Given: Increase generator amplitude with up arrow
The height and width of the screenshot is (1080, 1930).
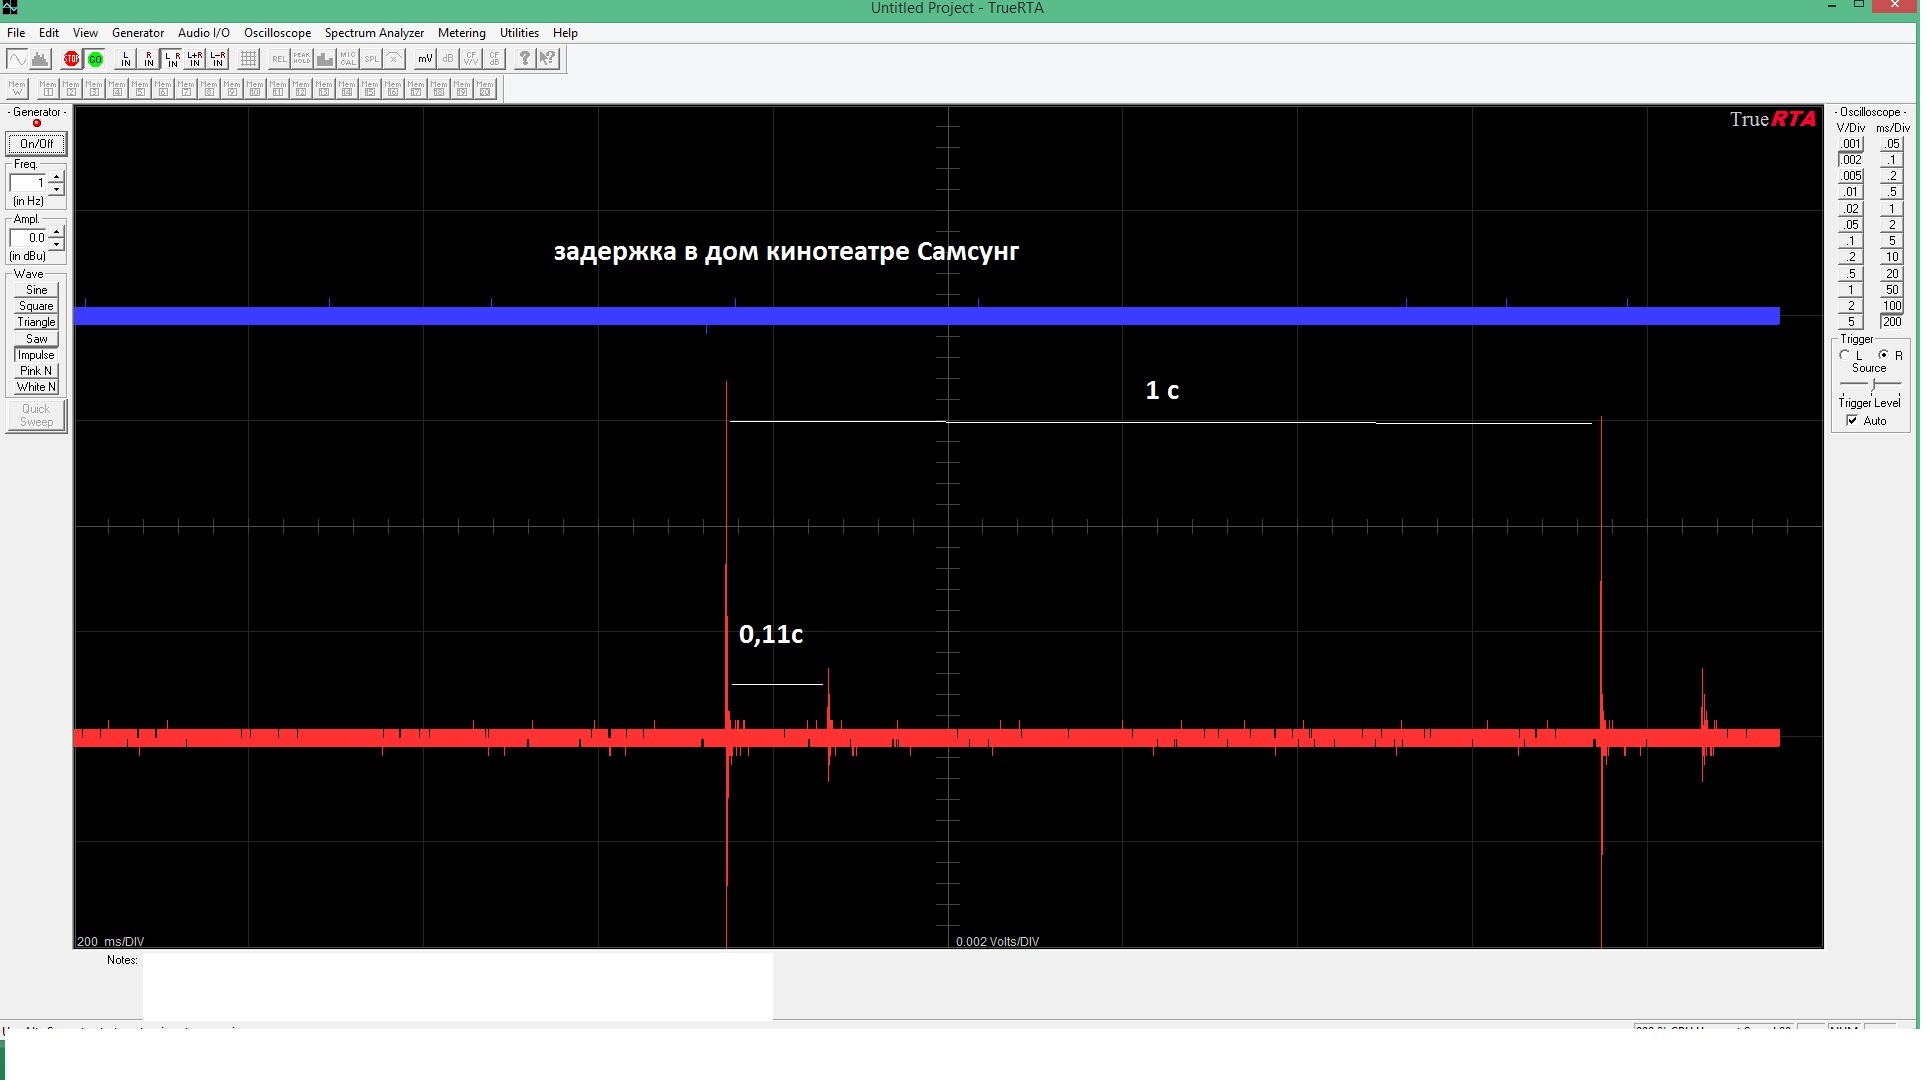Looking at the screenshot, I should coord(56,233).
